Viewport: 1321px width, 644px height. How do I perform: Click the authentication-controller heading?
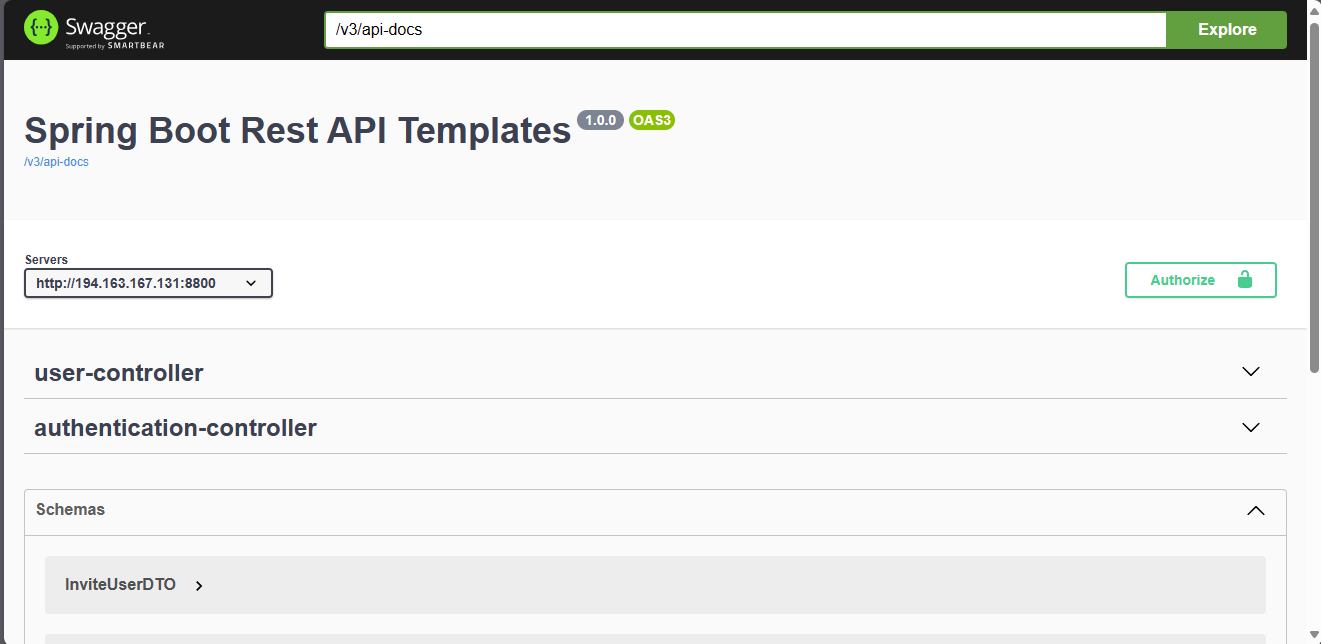point(176,428)
